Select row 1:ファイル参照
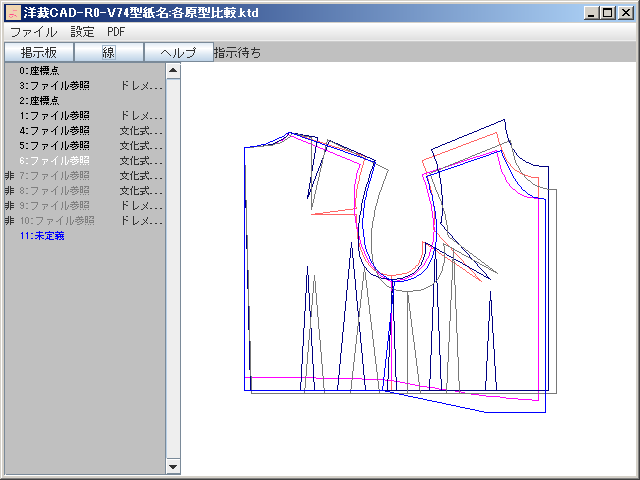The height and width of the screenshot is (480, 640). 85,116
